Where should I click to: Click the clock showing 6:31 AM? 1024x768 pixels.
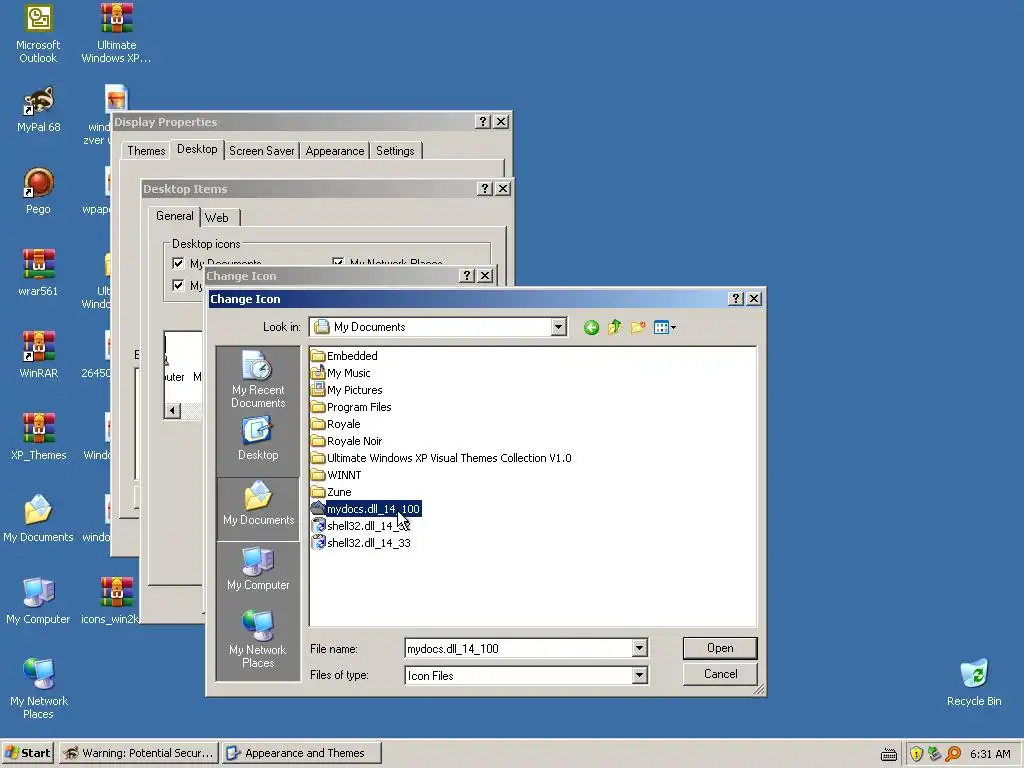click(x=990, y=754)
